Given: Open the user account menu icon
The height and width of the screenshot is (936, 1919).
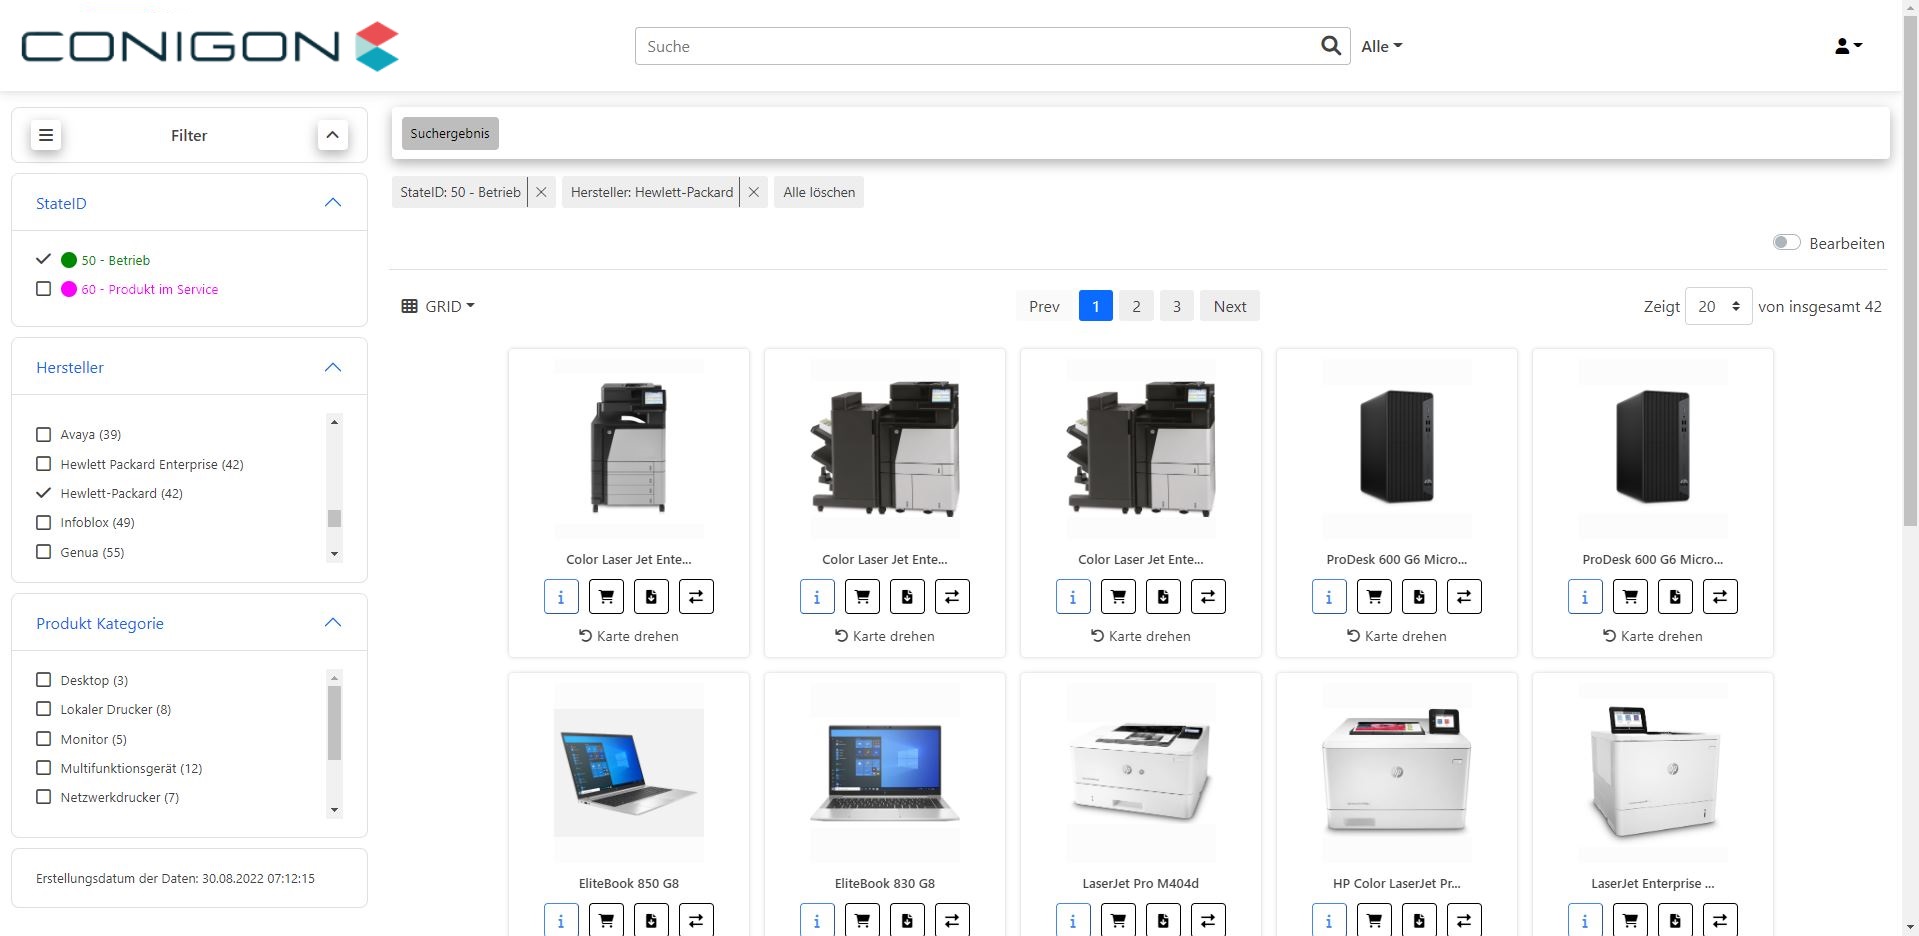Looking at the screenshot, I should point(1848,46).
